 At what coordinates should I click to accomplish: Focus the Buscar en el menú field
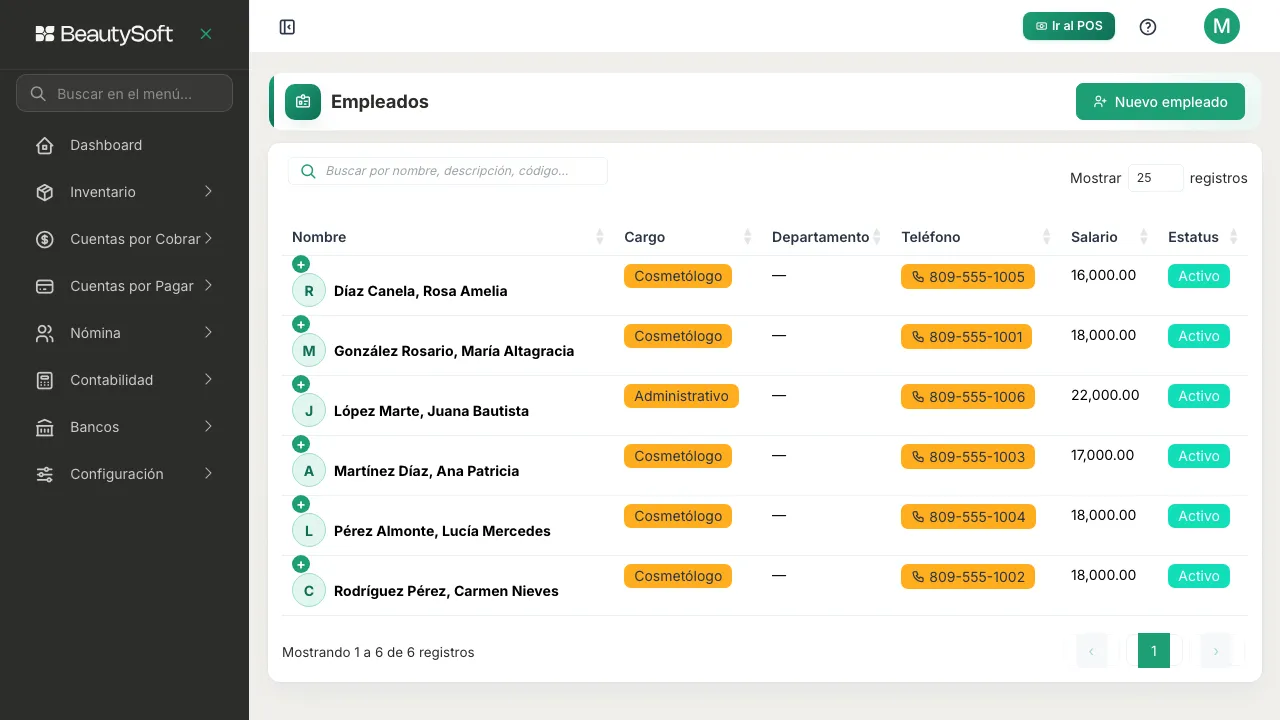pos(124,93)
